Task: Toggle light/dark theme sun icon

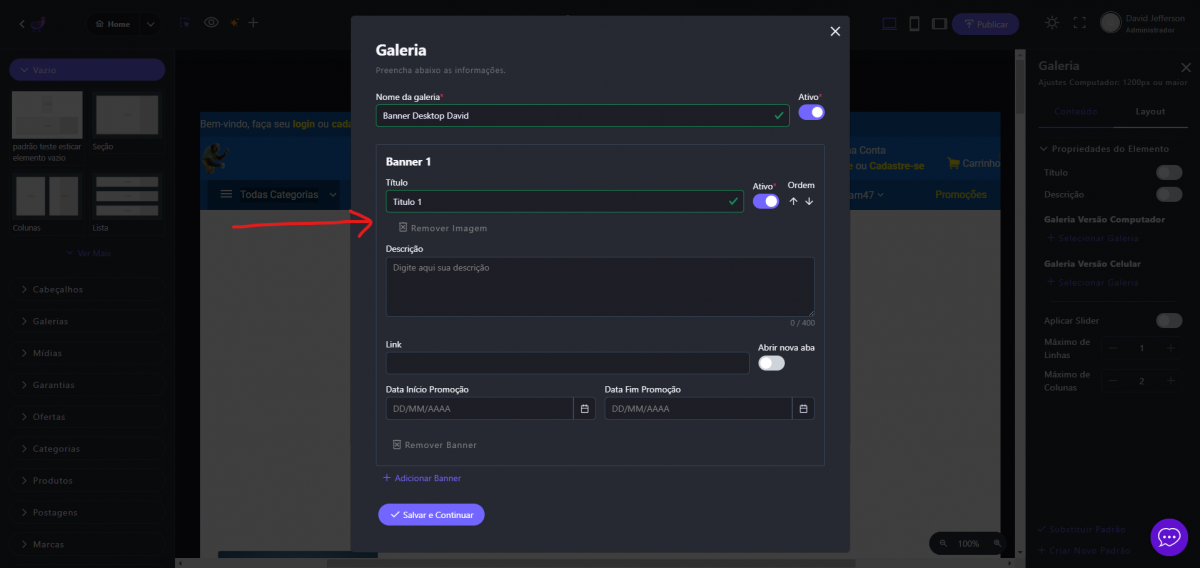Action: 1052,23
